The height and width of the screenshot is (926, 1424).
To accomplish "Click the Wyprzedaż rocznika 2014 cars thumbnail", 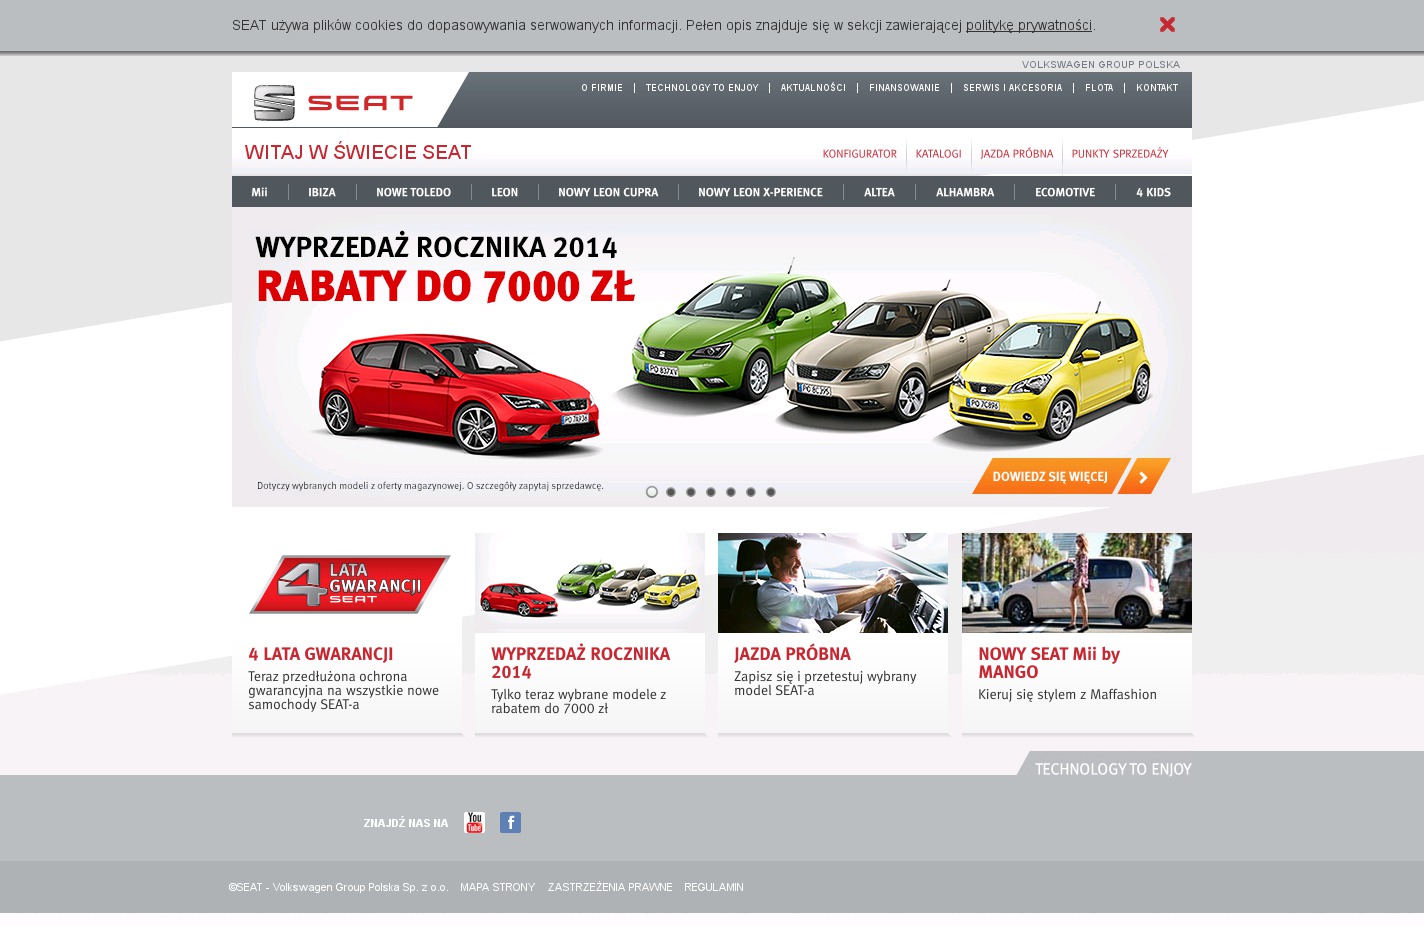I will click(x=590, y=583).
